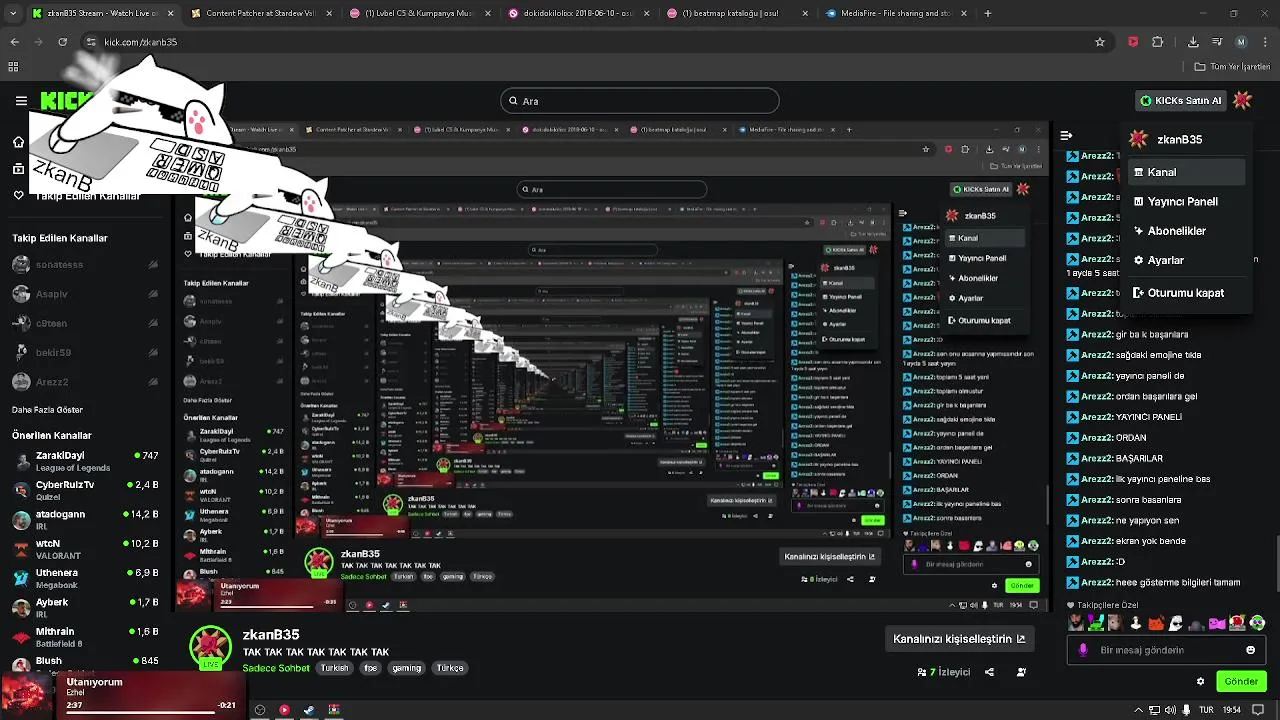This screenshot has width=1280, height=720.
Task: Click the green Gönder send button
Action: pyautogui.click(x=1241, y=682)
